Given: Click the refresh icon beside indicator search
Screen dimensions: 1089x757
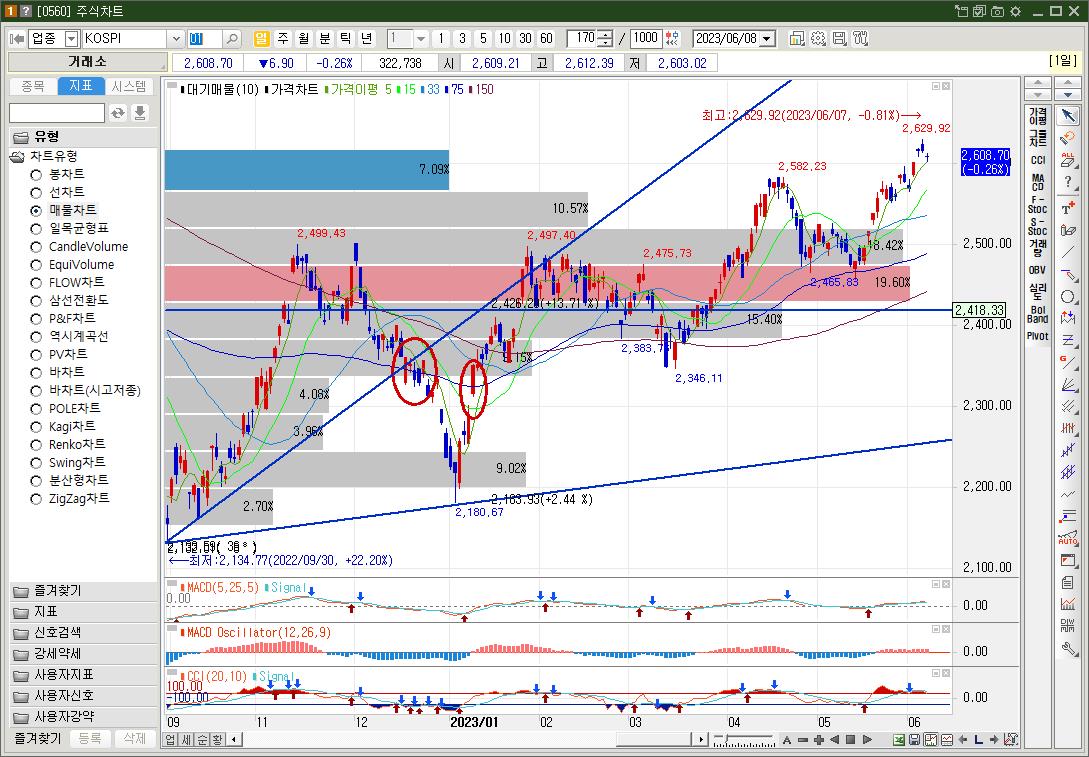Looking at the screenshot, I should pos(118,113).
